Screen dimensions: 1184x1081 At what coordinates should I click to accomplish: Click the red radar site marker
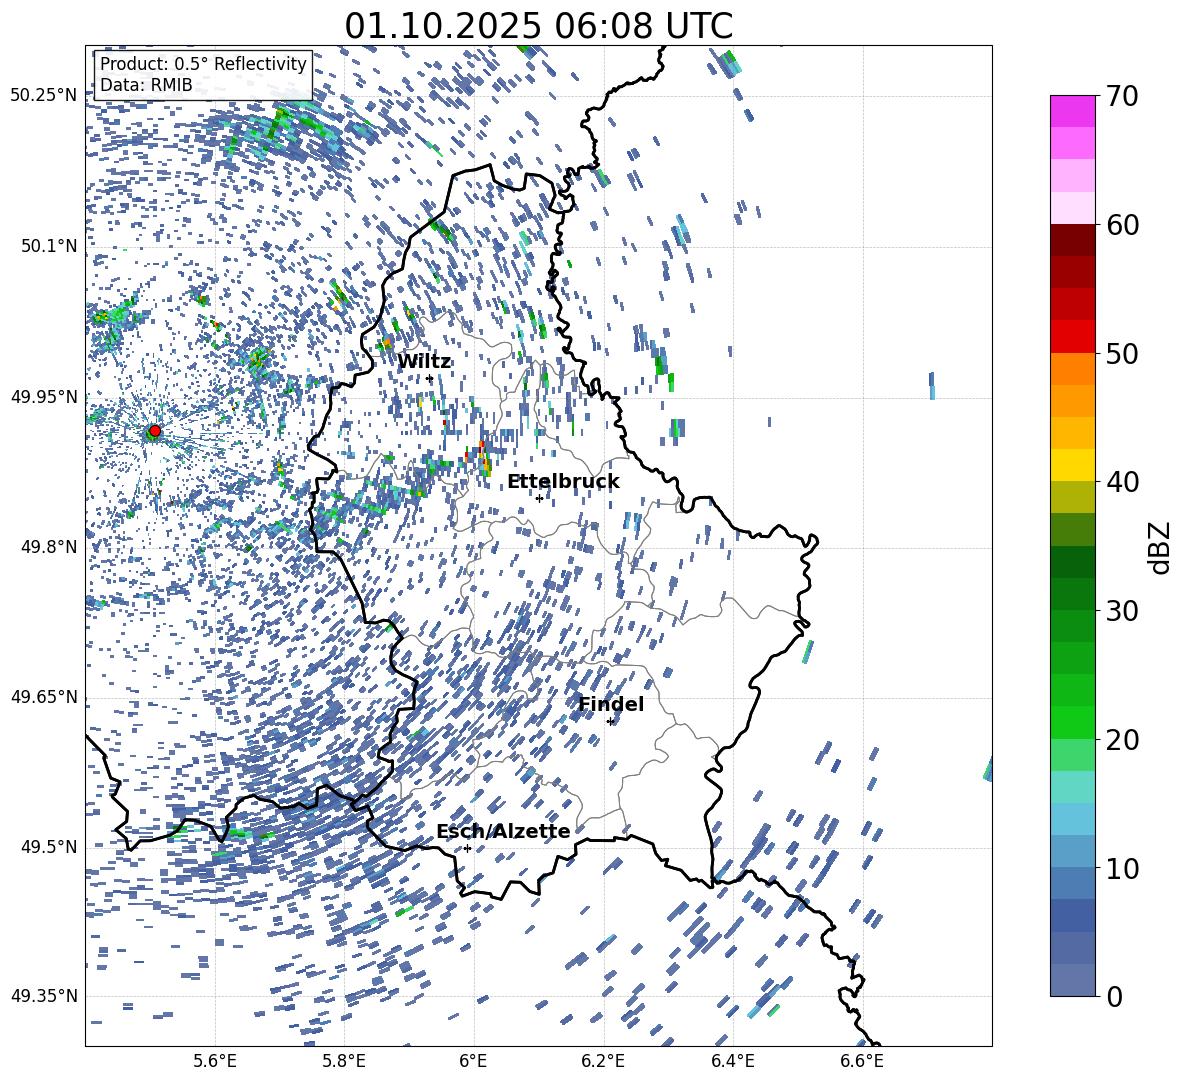(x=155, y=431)
